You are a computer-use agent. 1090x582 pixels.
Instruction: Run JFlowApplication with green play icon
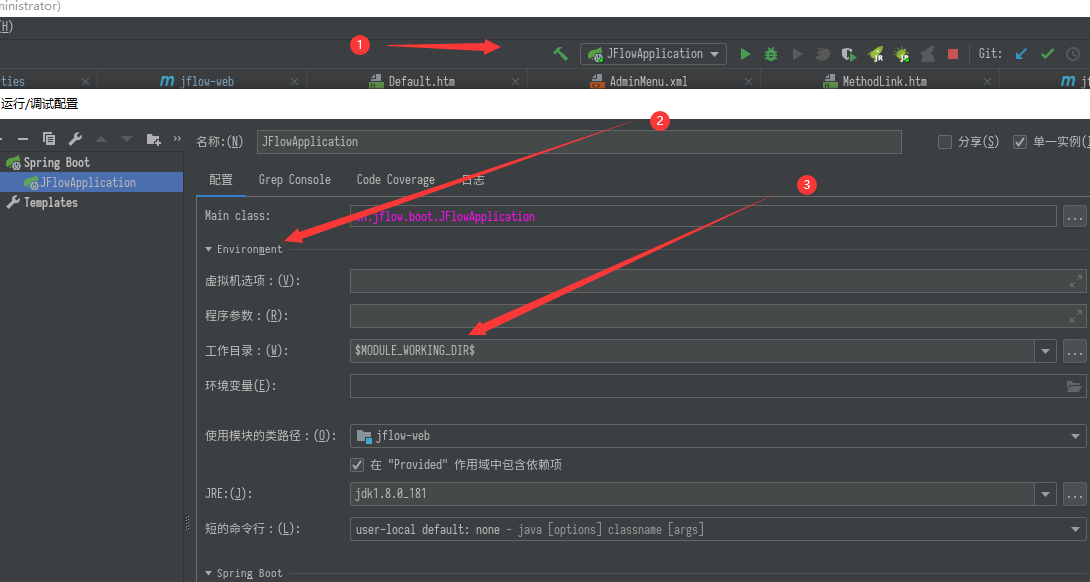[745, 54]
